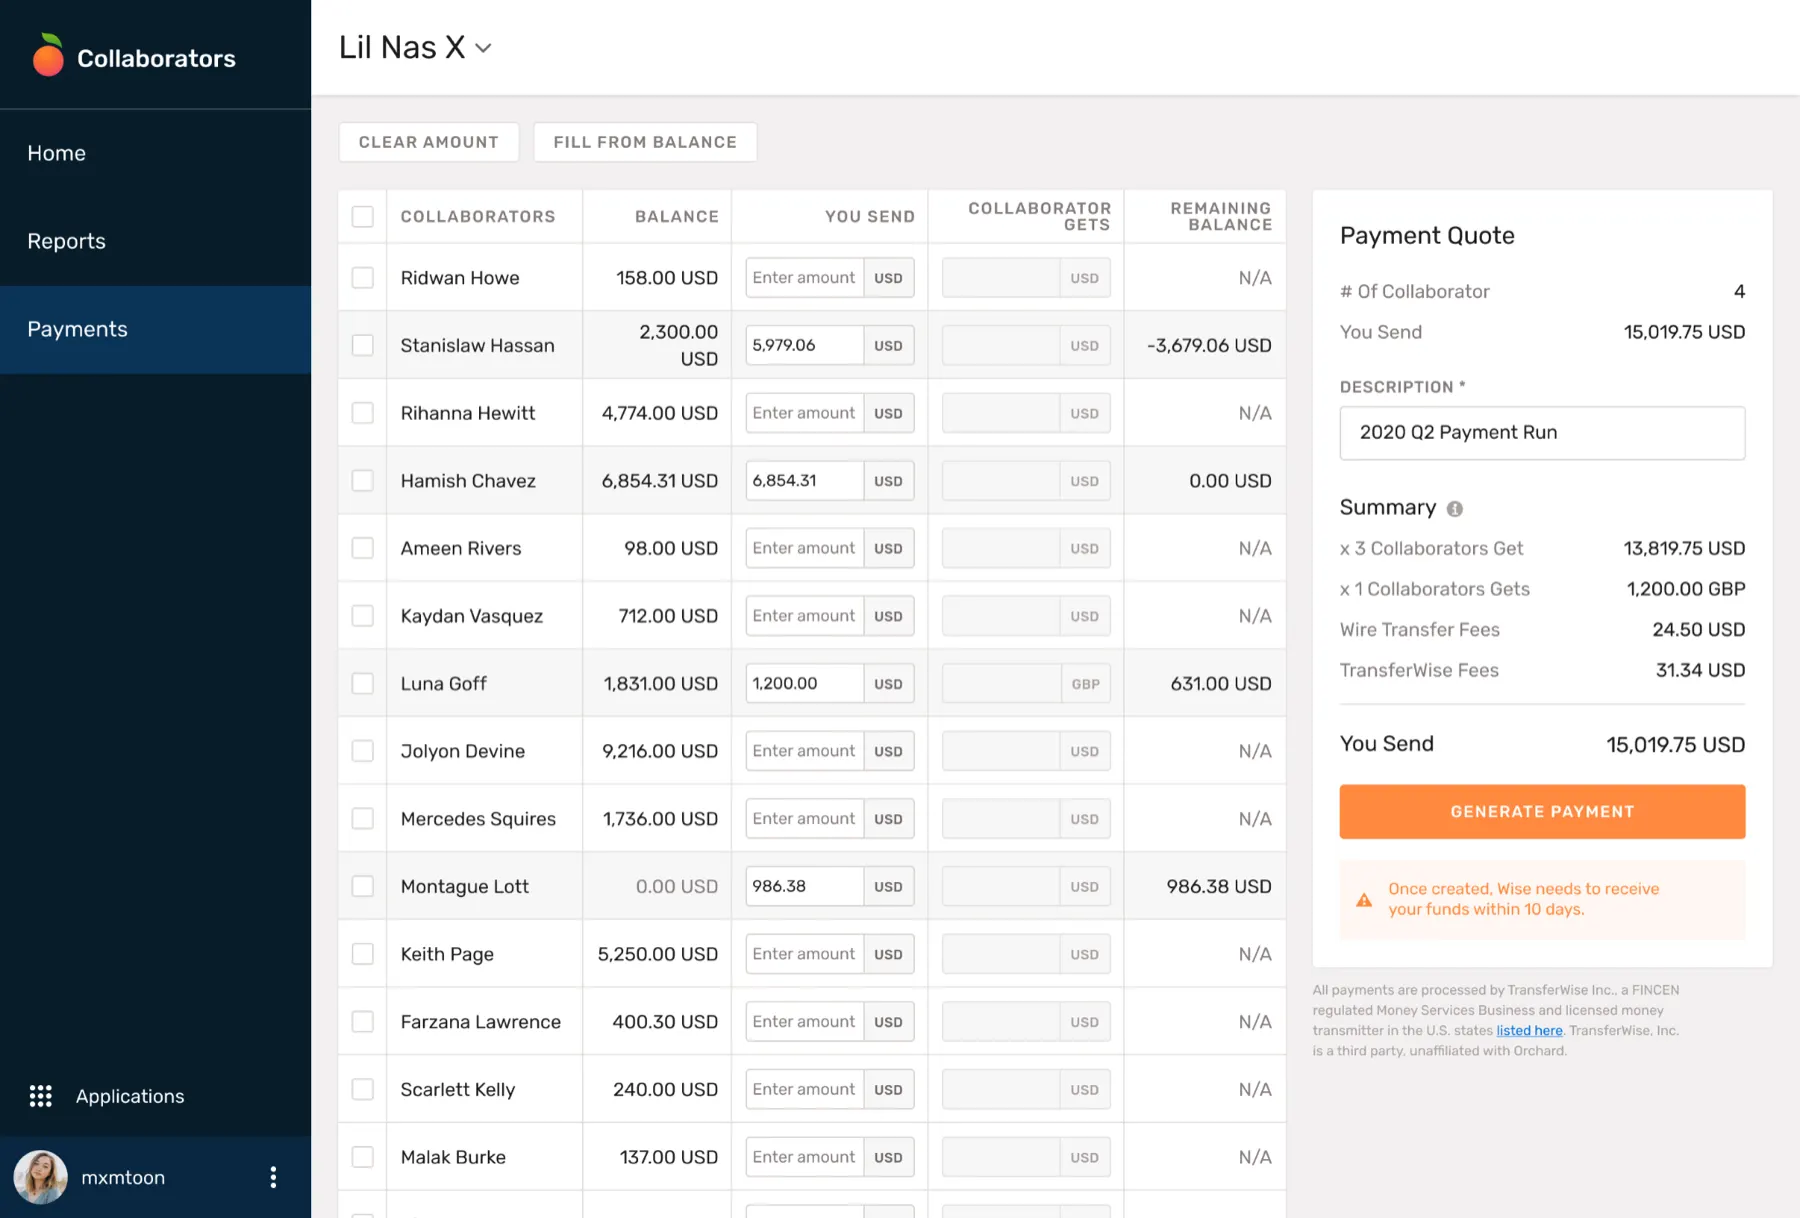Image resolution: width=1800 pixels, height=1218 pixels.
Task: Click the Remaining Balance column header
Action: 1221,216
